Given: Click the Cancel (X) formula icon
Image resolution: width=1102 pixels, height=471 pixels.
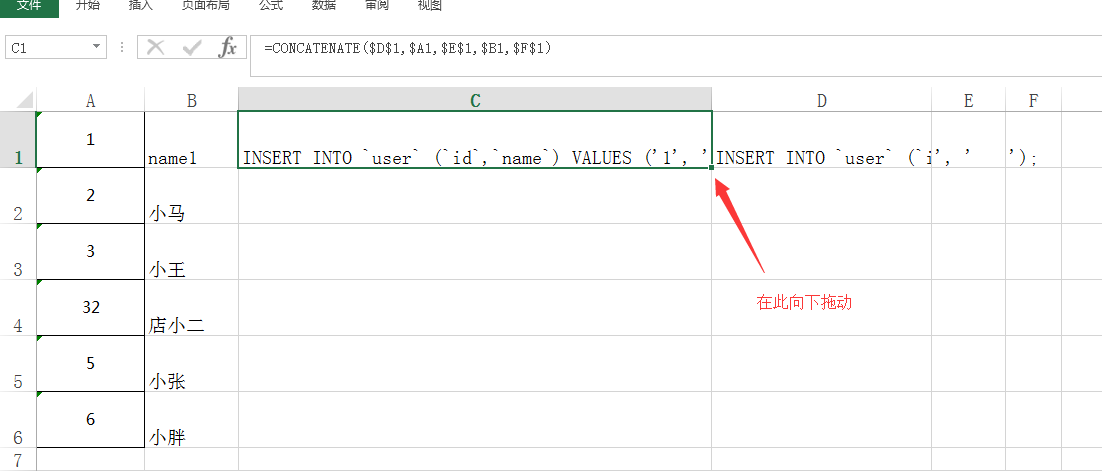Looking at the screenshot, I should tap(155, 48).
